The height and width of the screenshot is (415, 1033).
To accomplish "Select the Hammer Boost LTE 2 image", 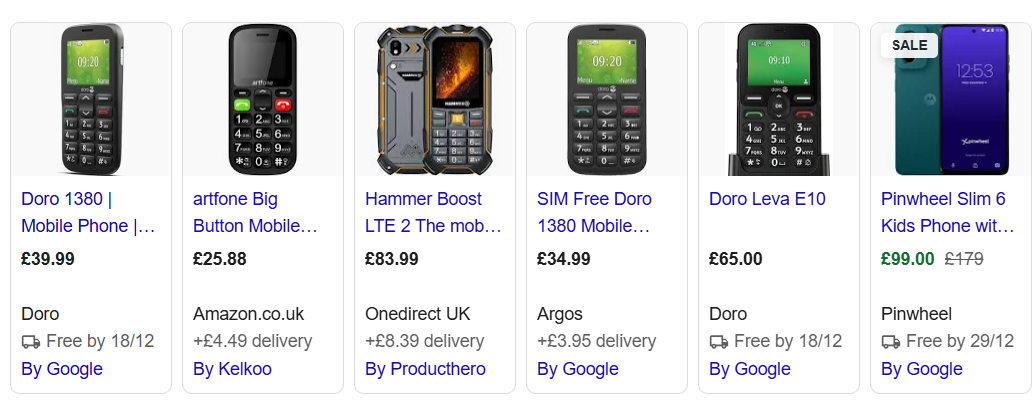I will 434,100.
